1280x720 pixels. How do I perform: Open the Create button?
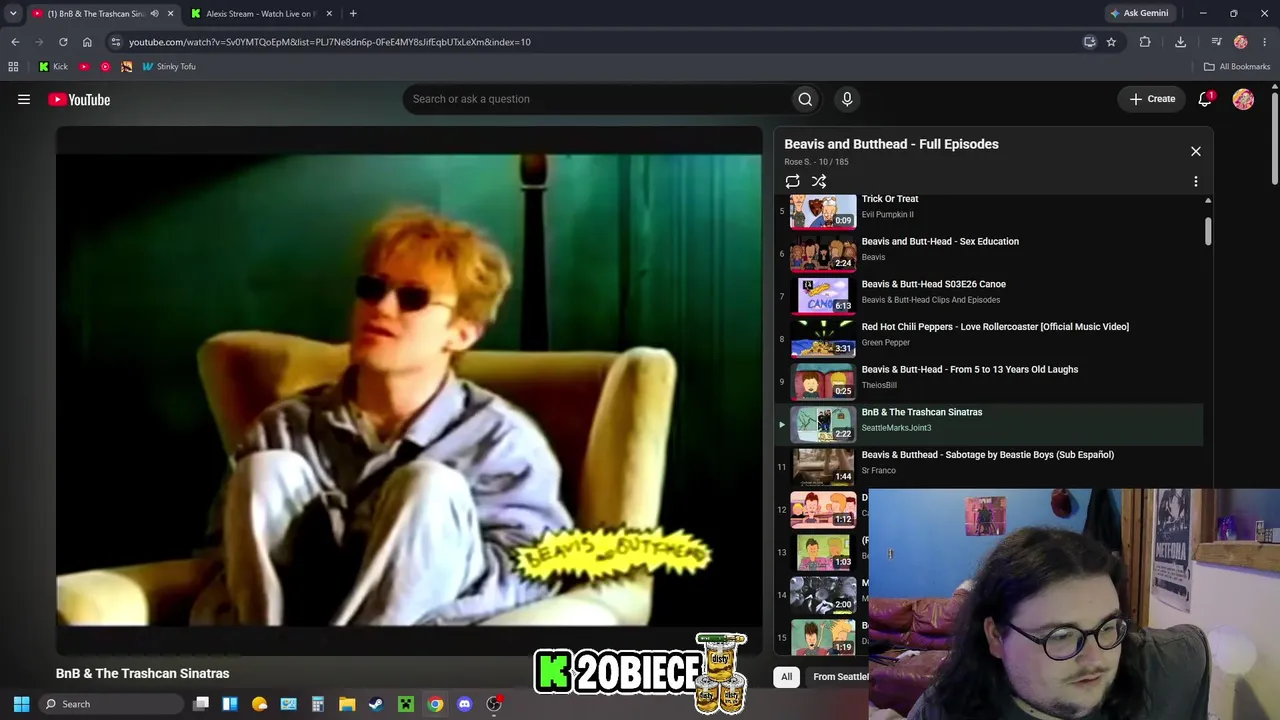[x=1152, y=99]
